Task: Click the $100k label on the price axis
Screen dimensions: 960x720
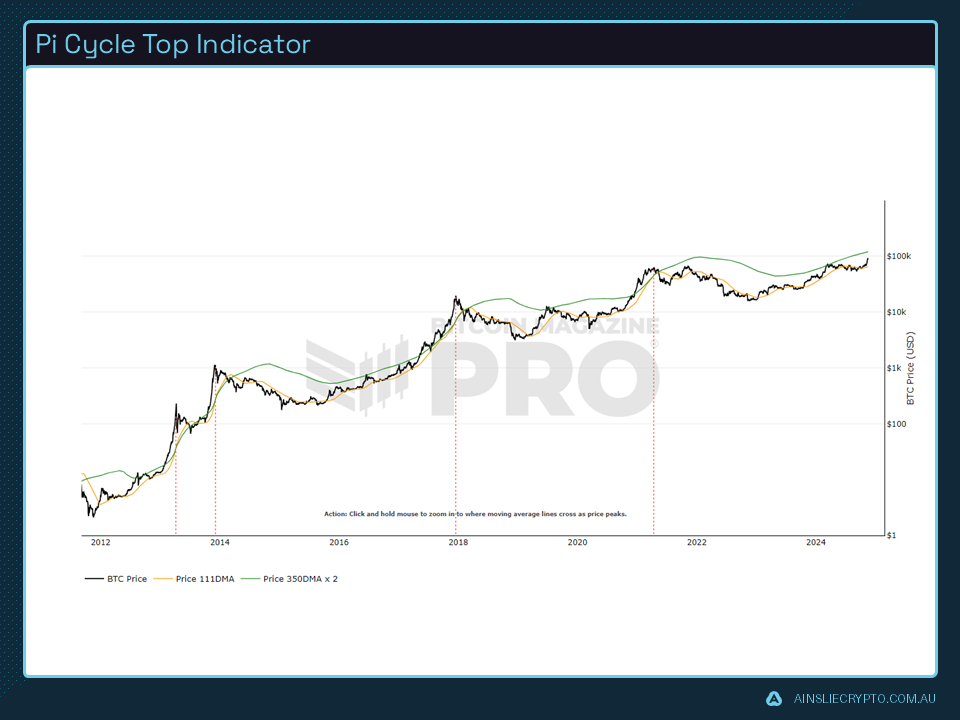Action: click(897, 256)
